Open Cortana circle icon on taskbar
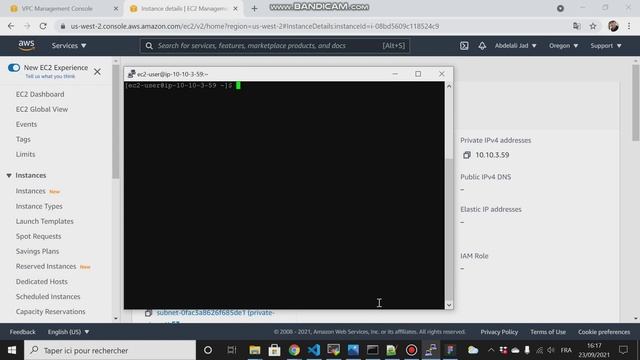 pyautogui.click(x=208, y=350)
